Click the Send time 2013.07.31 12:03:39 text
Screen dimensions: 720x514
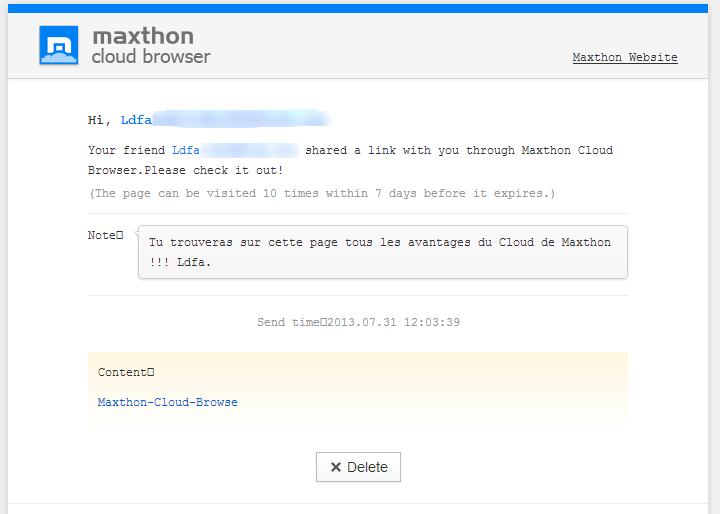(358, 322)
